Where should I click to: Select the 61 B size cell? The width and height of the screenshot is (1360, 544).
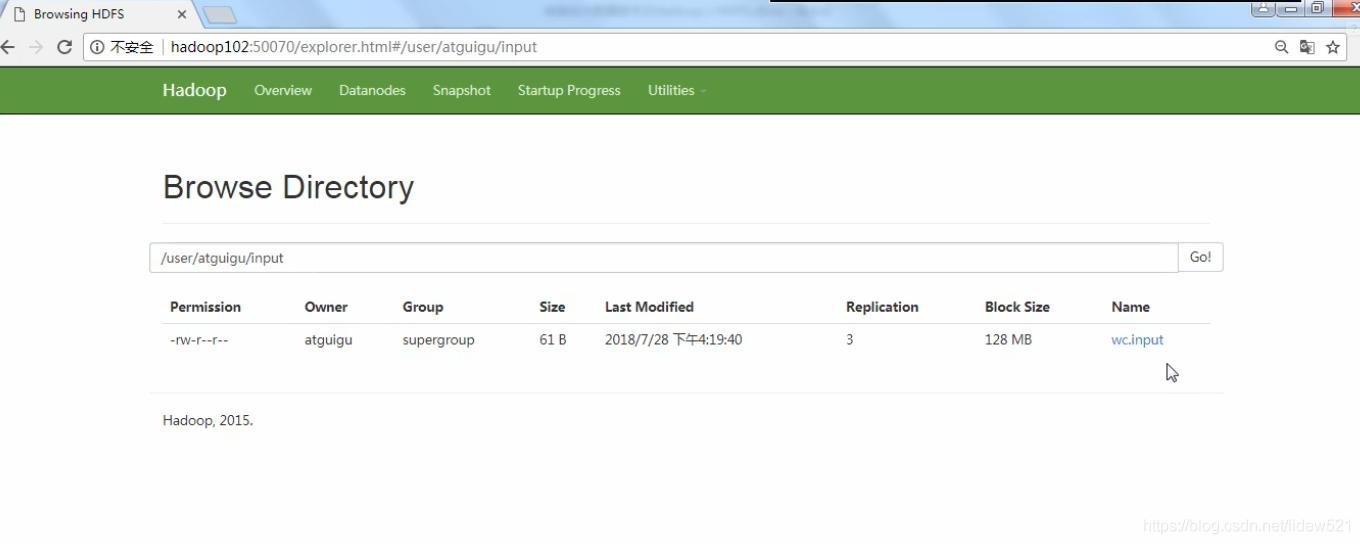[x=553, y=340]
